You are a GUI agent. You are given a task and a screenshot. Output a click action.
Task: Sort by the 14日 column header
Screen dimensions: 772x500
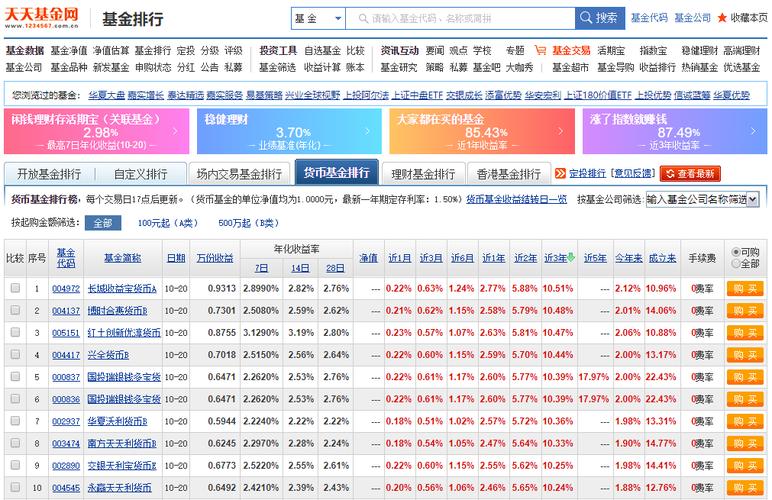(x=300, y=268)
